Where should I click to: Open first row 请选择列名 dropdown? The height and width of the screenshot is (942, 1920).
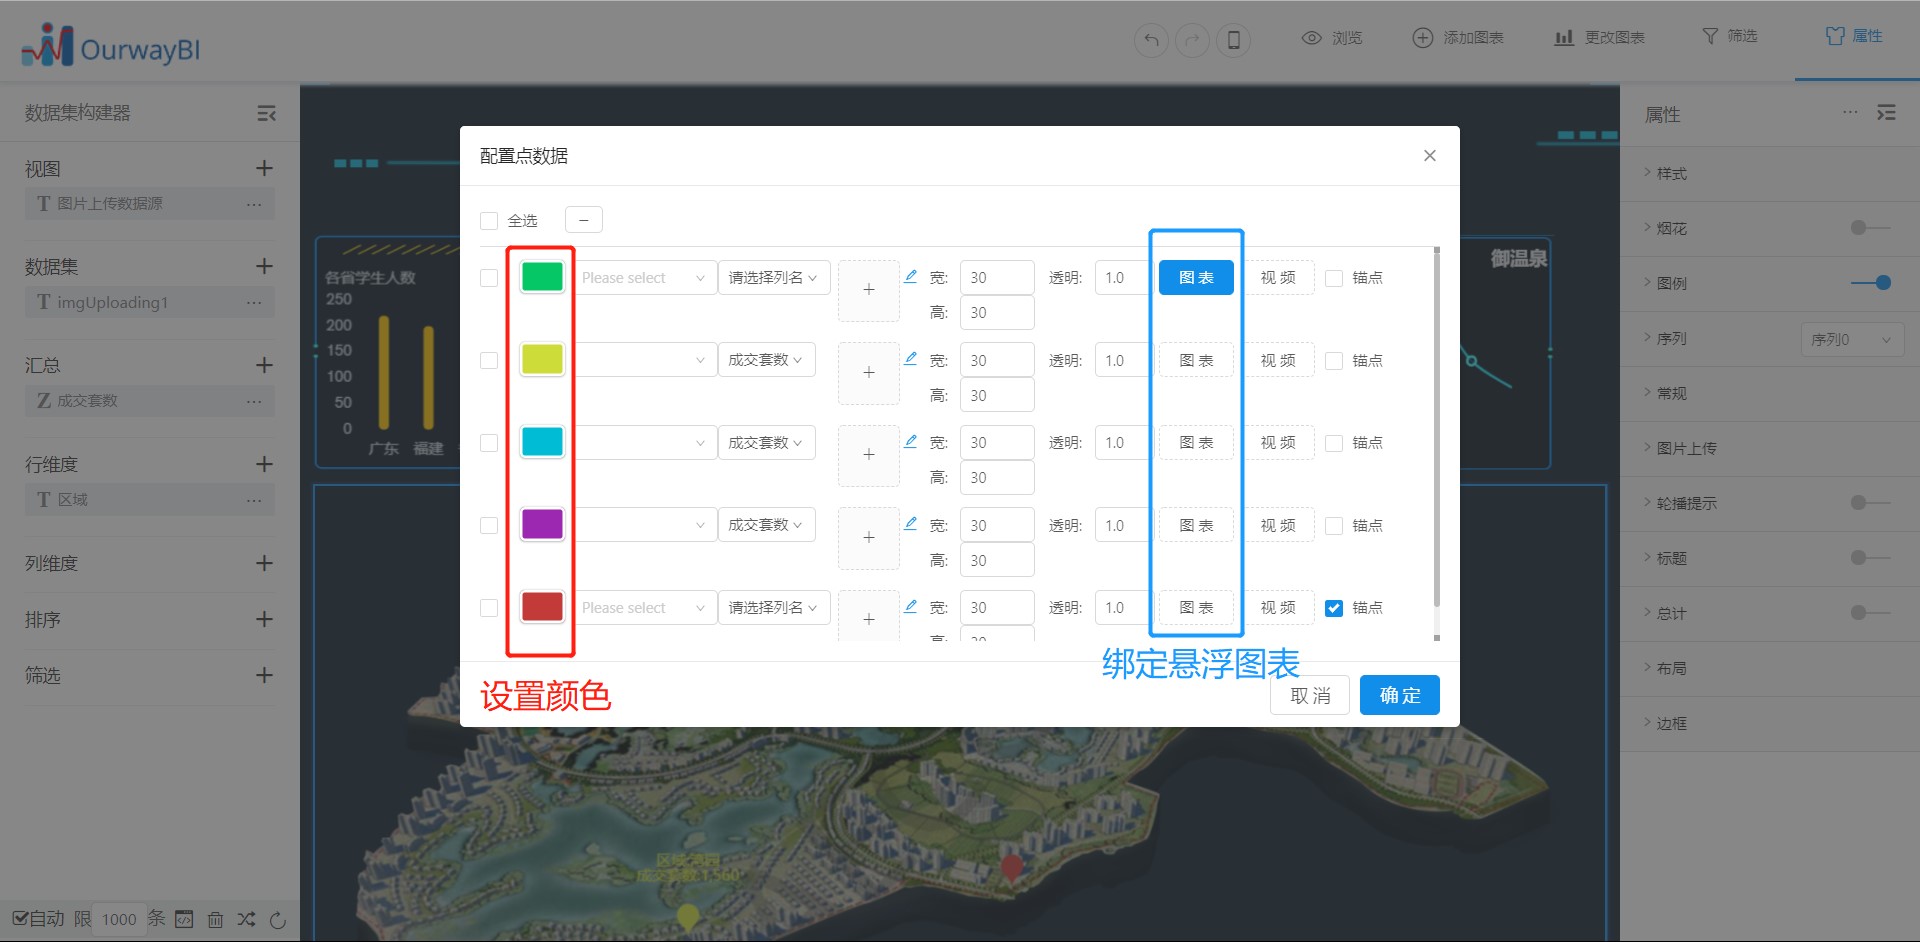(x=773, y=278)
